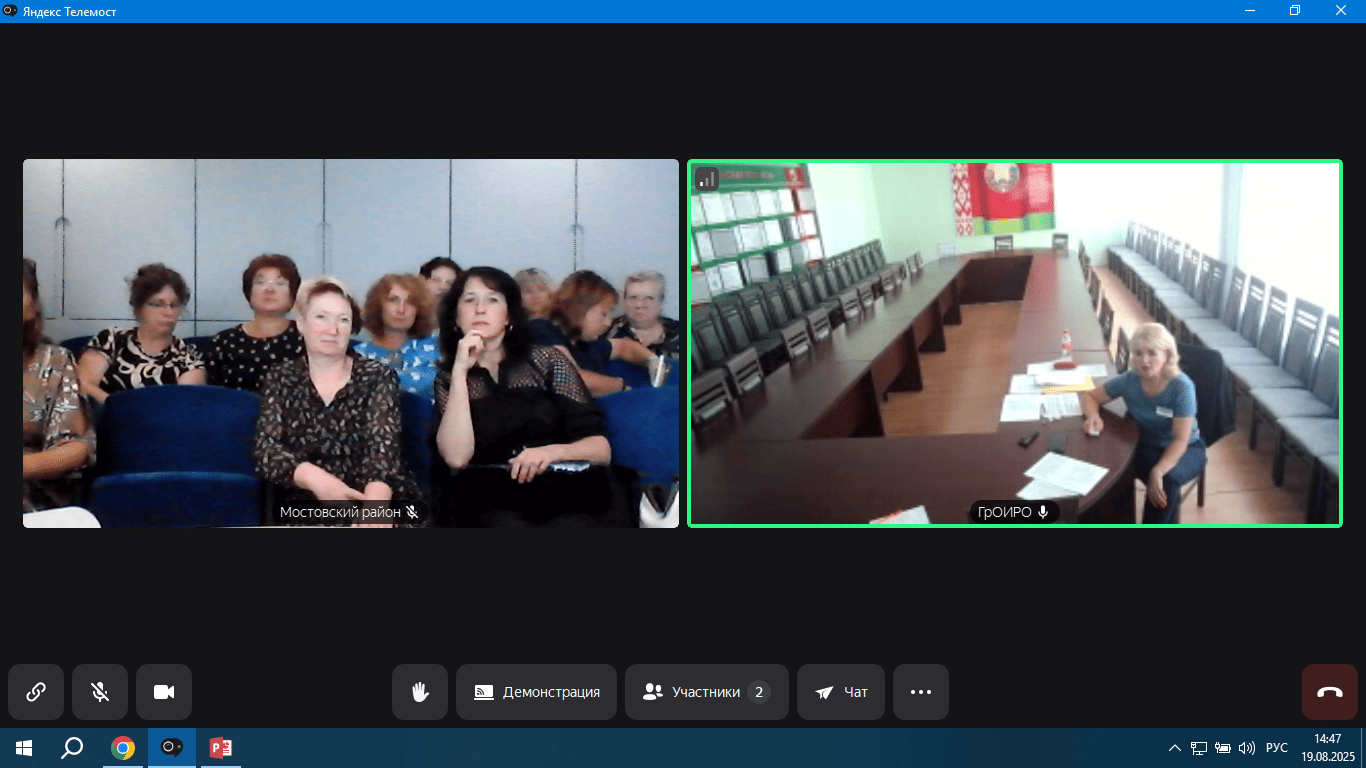Screen dimensions: 1366x768
Task: Open the Windows Start menu
Action: pos(24,748)
